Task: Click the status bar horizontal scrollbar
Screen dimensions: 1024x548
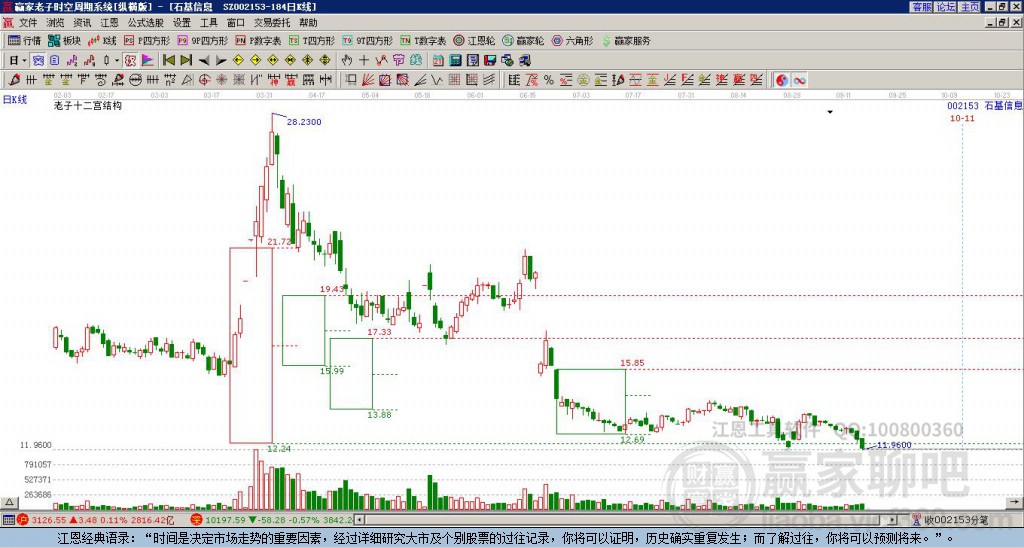Action: 626,520
